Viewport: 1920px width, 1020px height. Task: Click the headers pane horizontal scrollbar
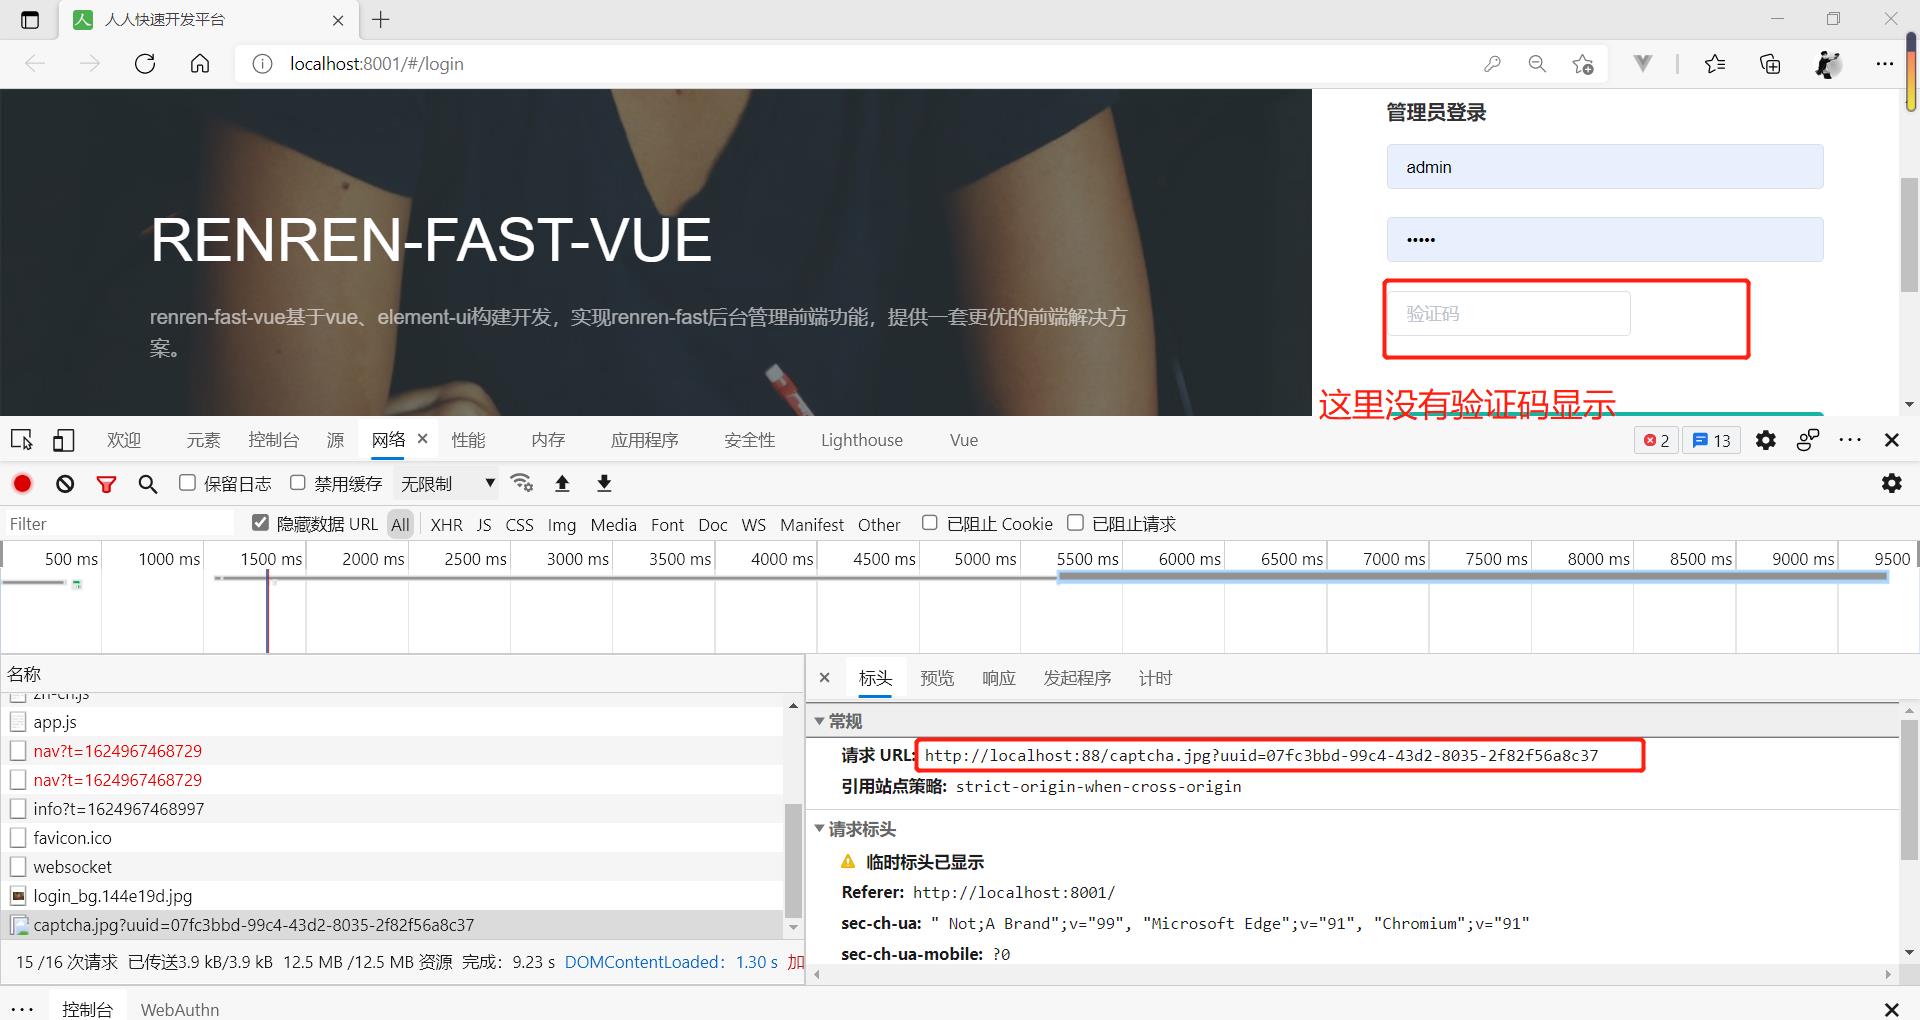1352,974
